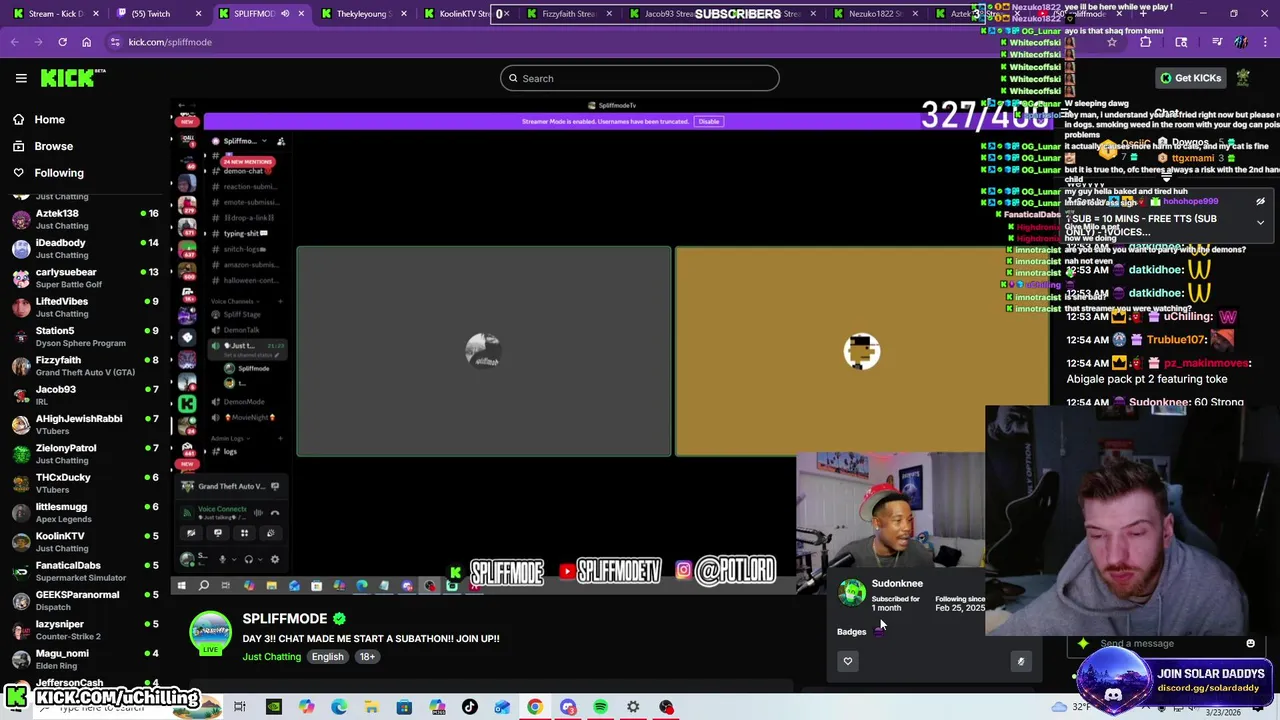This screenshot has width=1280, height=720.
Task: Select lazysniper in the following list
Action: [85, 629]
